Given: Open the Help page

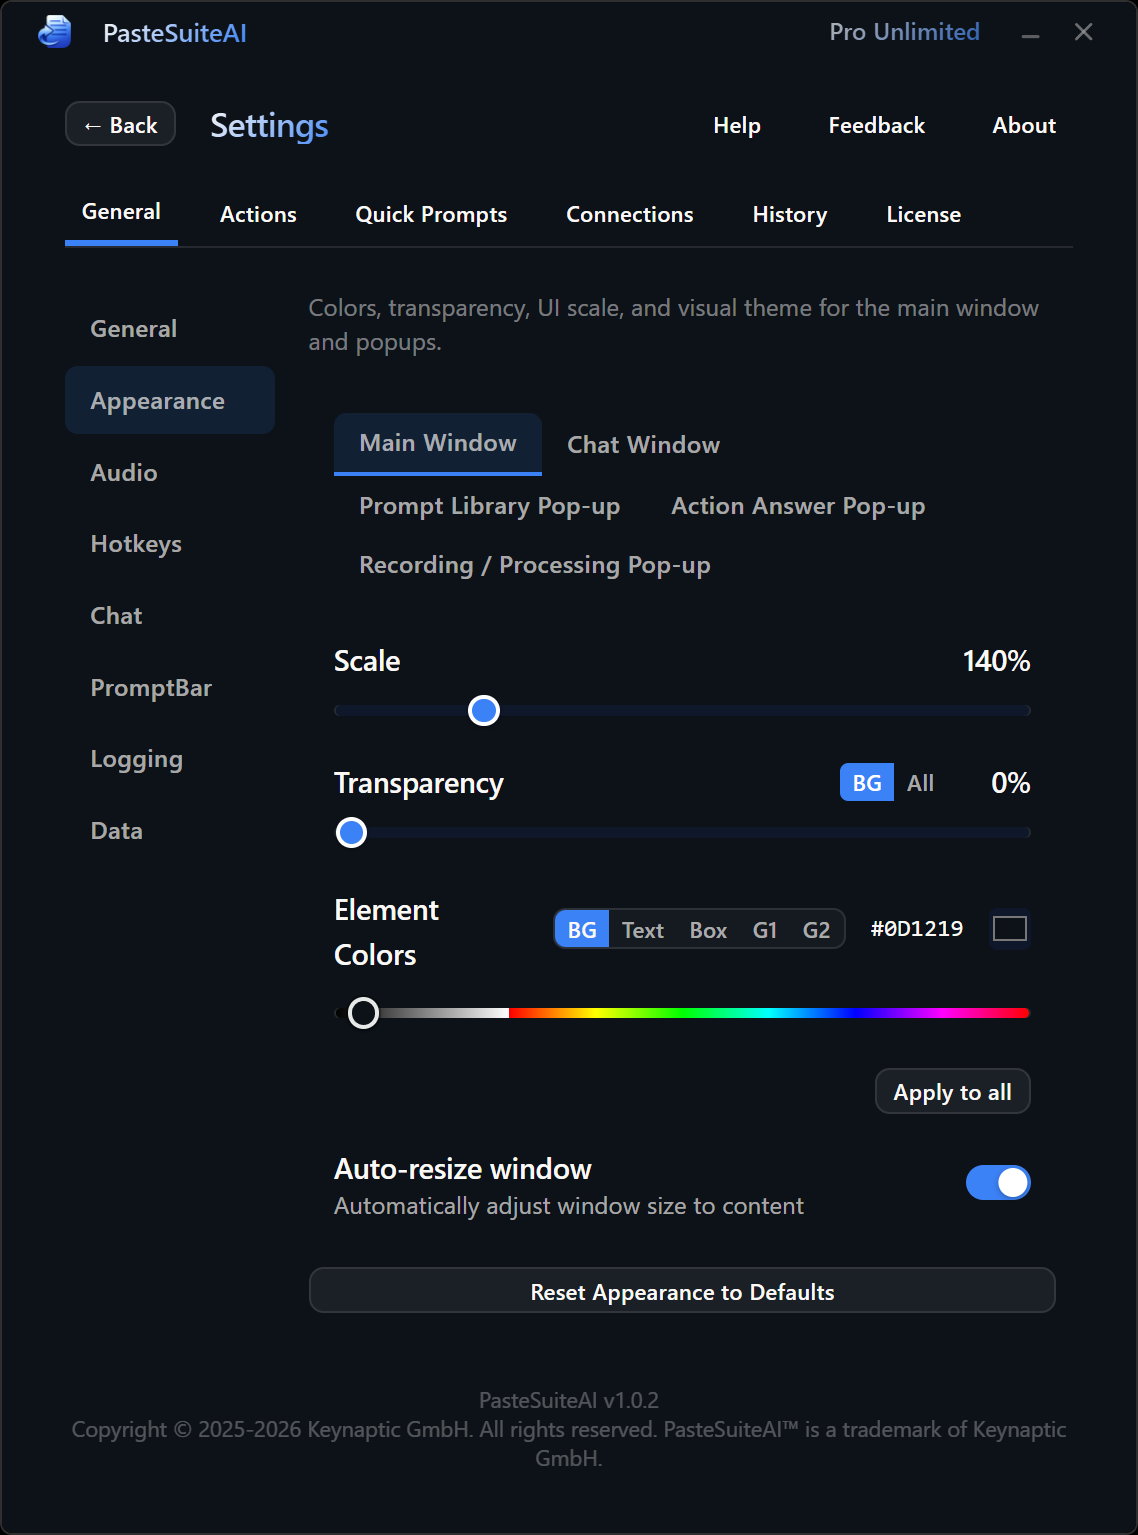Looking at the screenshot, I should click(737, 125).
